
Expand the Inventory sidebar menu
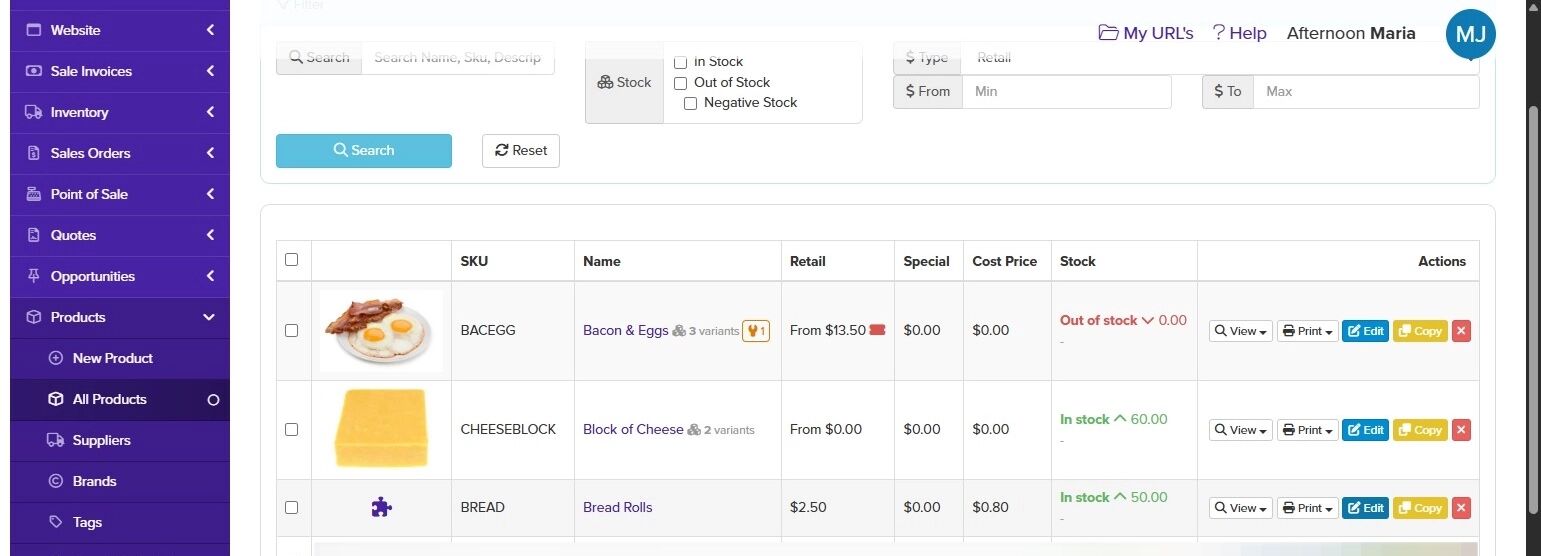[x=120, y=112]
